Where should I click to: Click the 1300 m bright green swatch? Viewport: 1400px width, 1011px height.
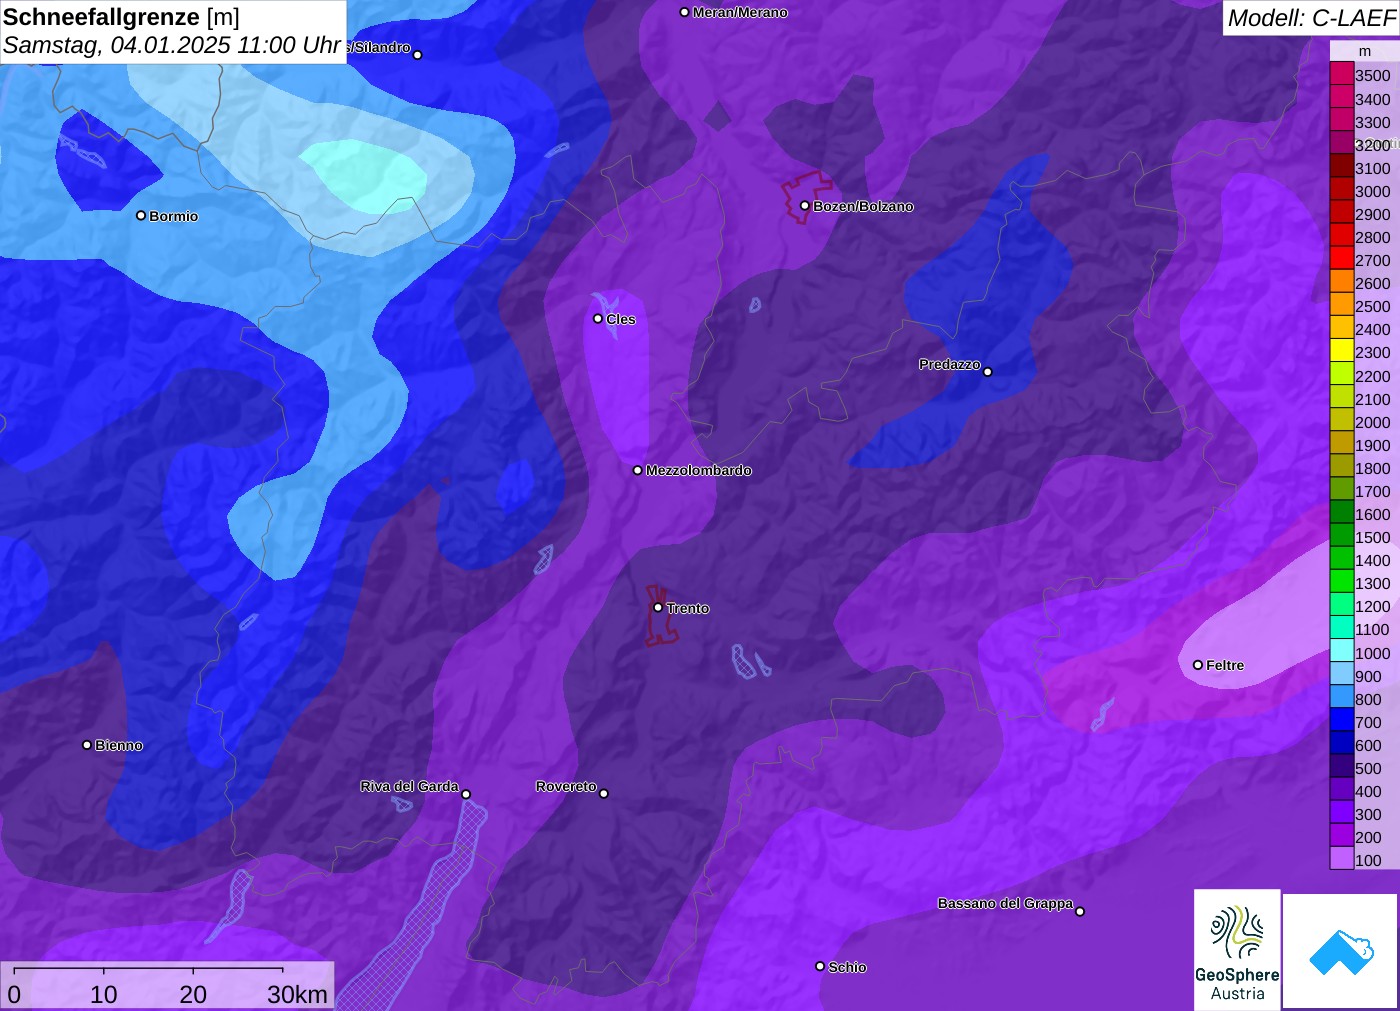point(1342,582)
